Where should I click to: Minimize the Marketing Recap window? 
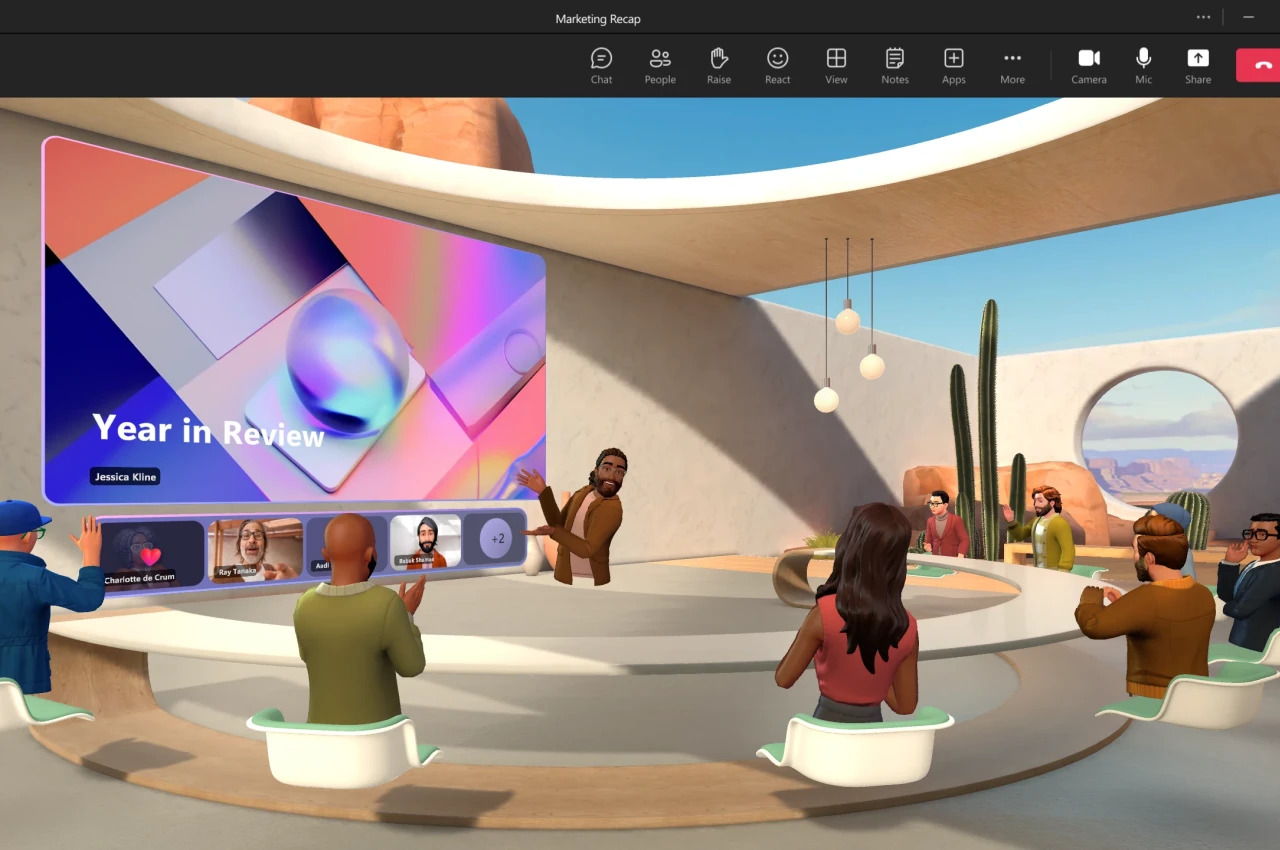pos(1248,17)
